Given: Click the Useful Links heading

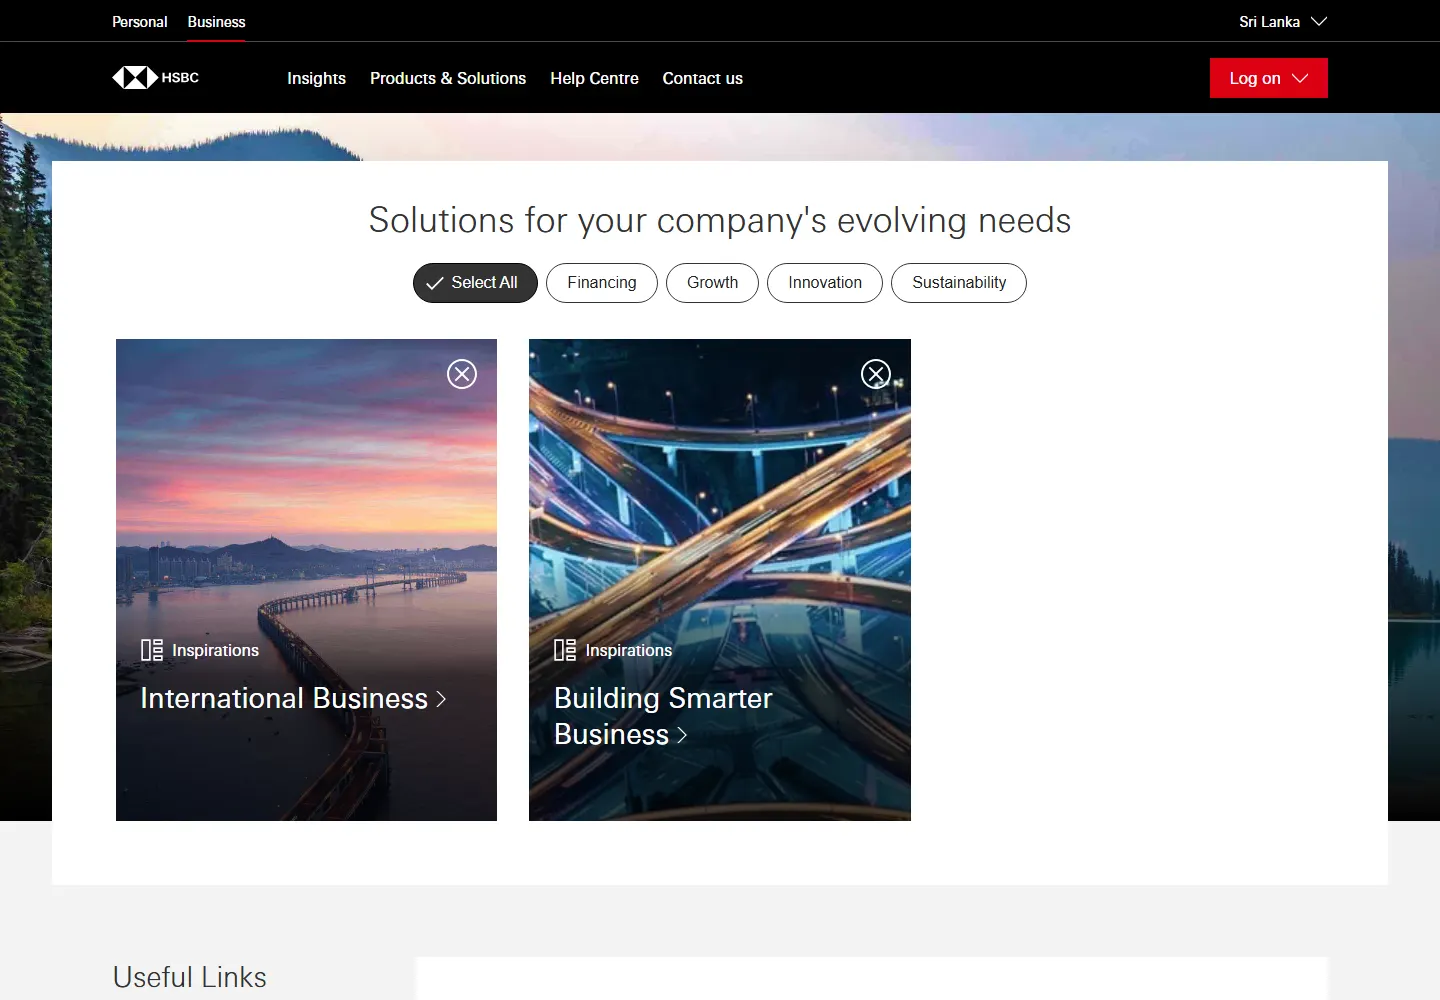Looking at the screenshot, I should click(190, 977).
